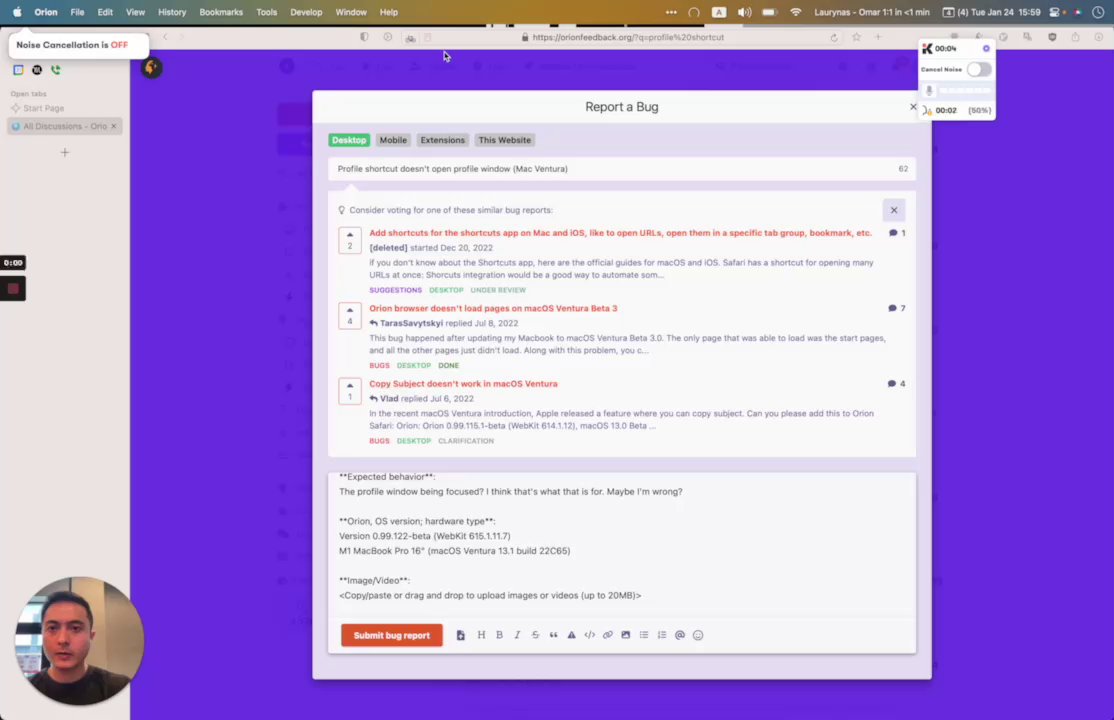Select the Desktop category tab
1114x720 pixels.
[349, 140]
